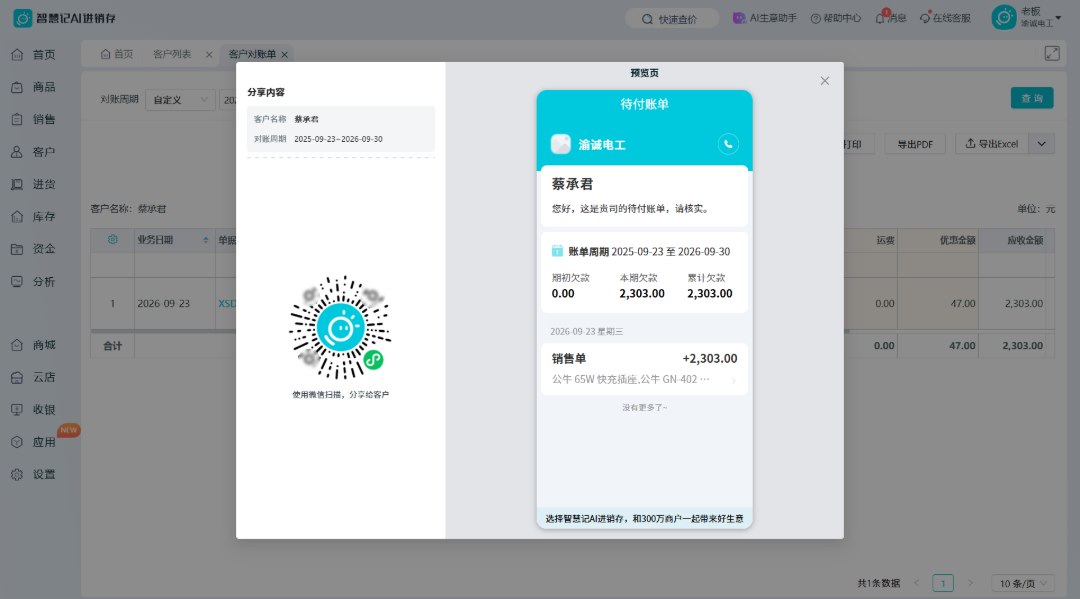Go to page 1 in pagination
This screenshot has height=599, width=1080.
943,583
